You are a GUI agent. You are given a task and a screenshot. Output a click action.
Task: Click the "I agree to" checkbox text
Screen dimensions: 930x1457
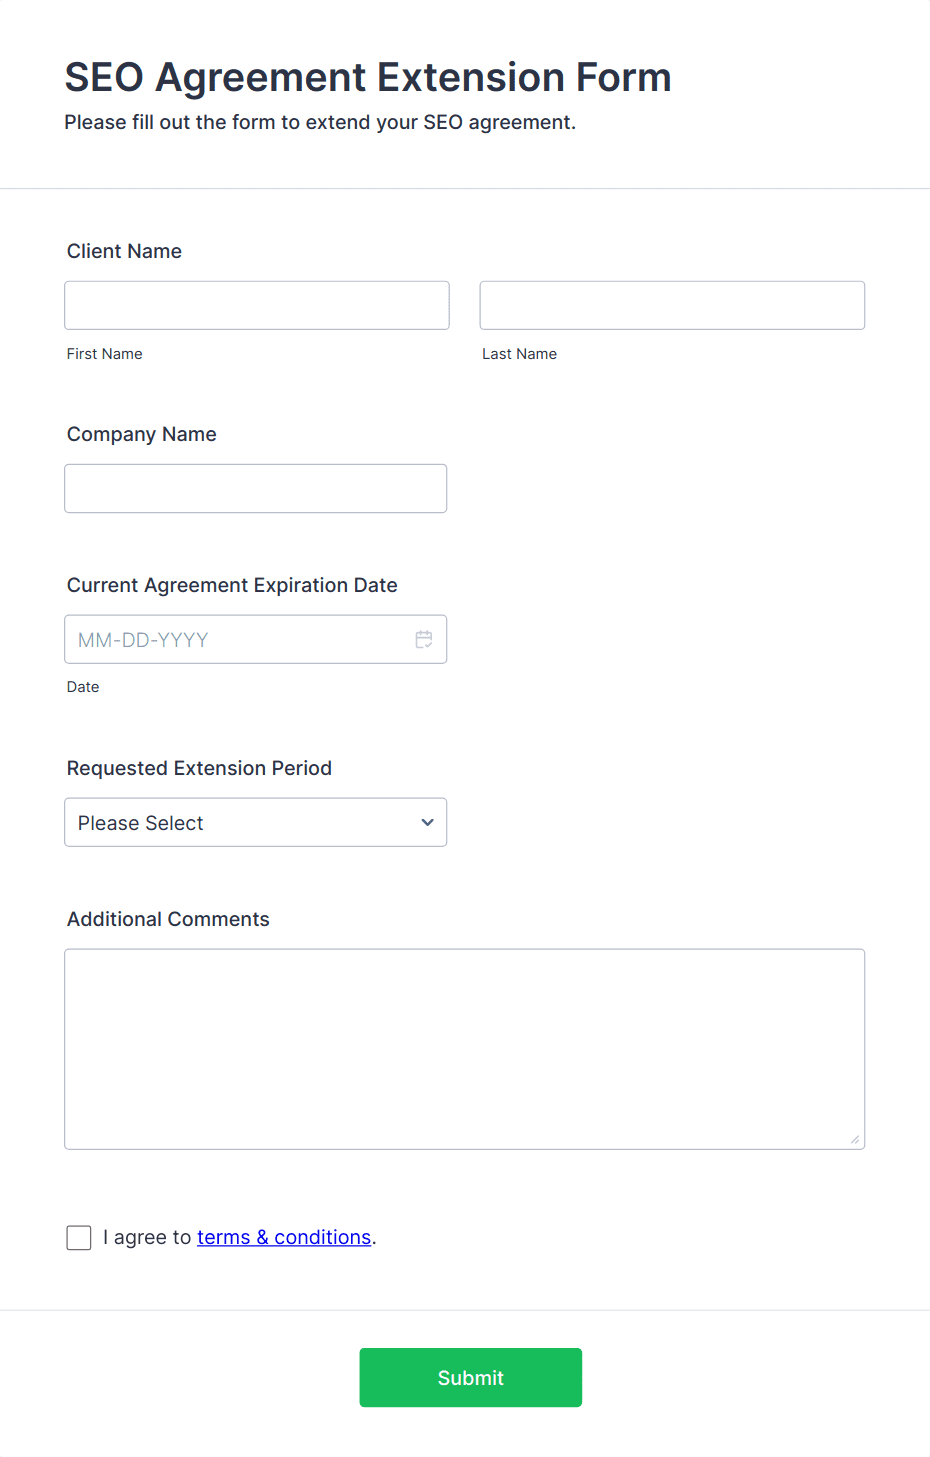pyautogui.click(x=147, y=1237)
